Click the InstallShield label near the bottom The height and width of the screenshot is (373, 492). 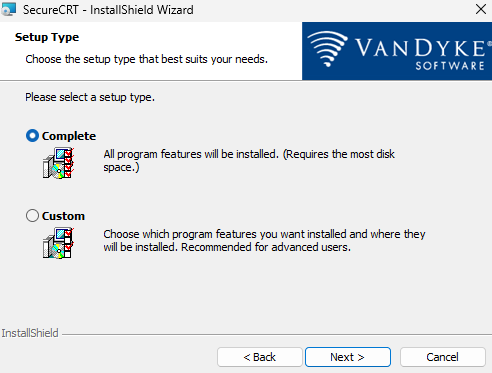point(30,333)
